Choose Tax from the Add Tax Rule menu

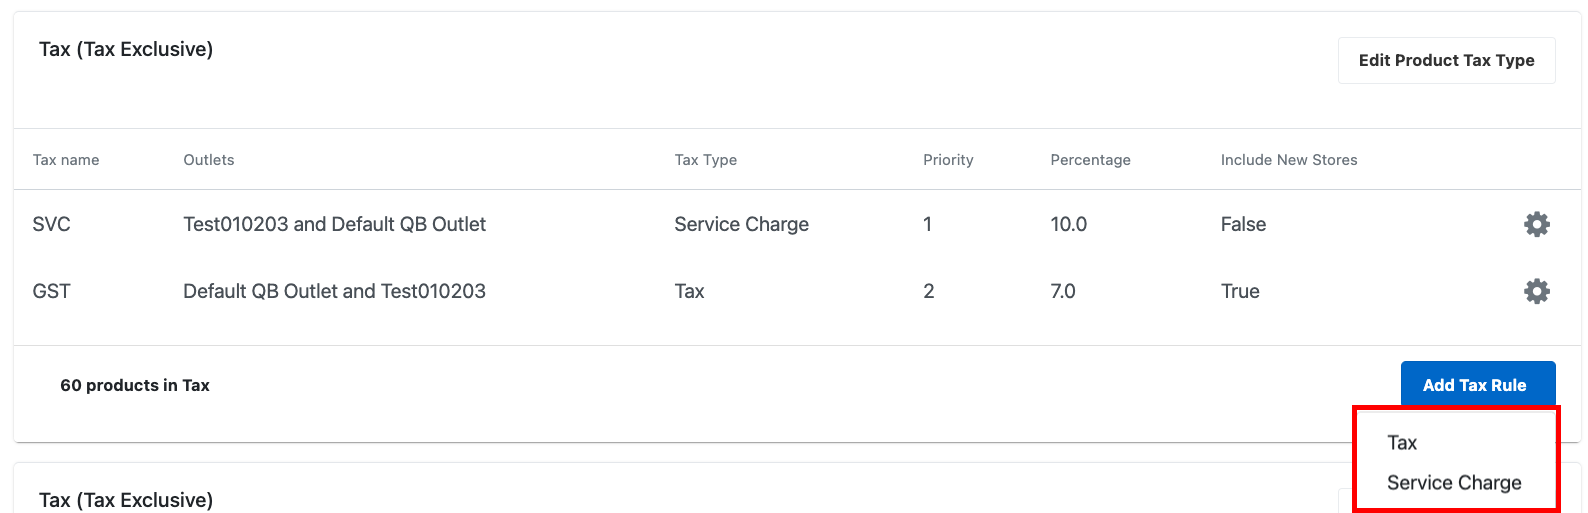[1402, 442]
